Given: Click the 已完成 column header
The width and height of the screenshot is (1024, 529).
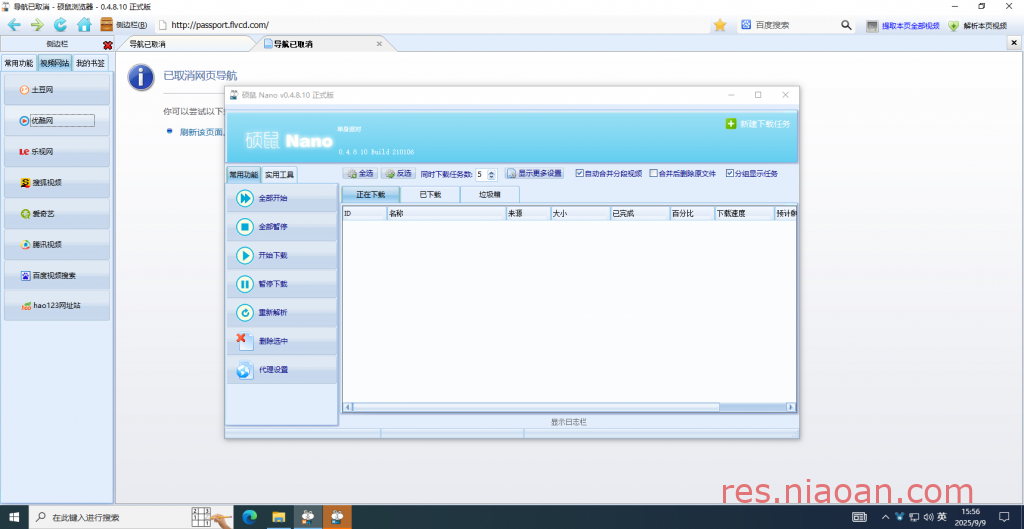Looking at the screenshot, I should pyautogui.click(x=640, y=213).
